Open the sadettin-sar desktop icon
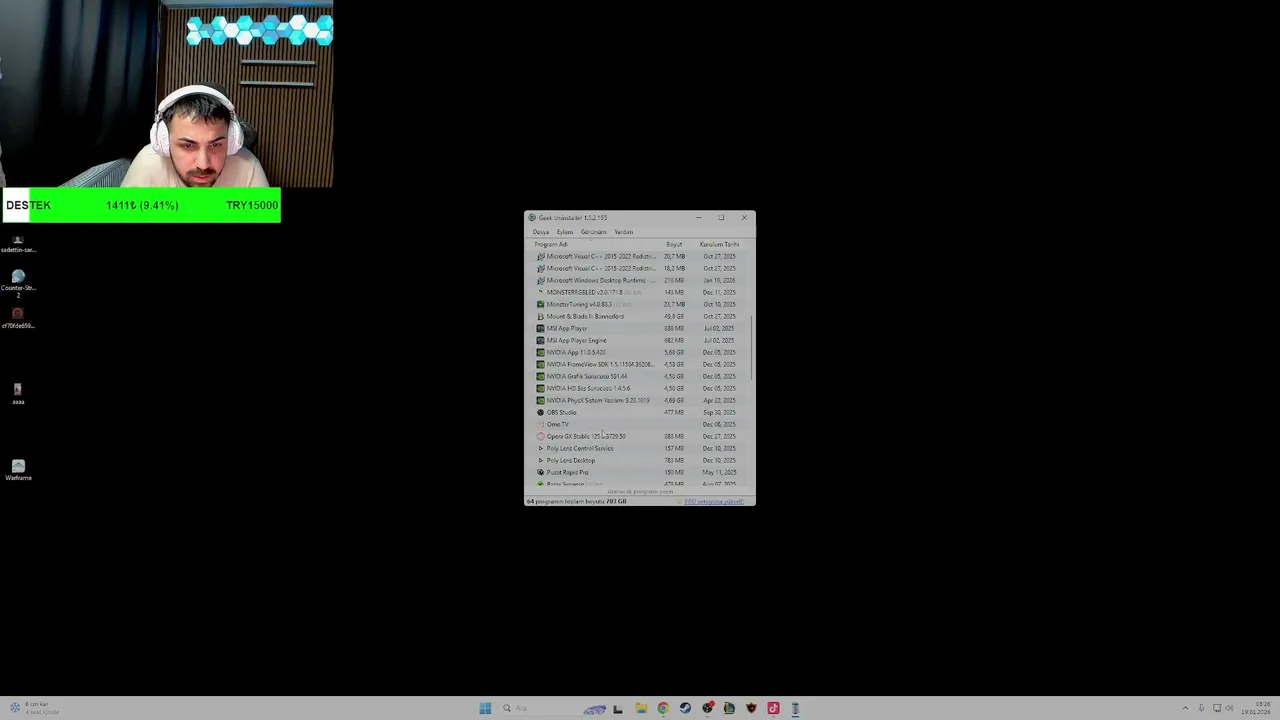 [18, 244]
